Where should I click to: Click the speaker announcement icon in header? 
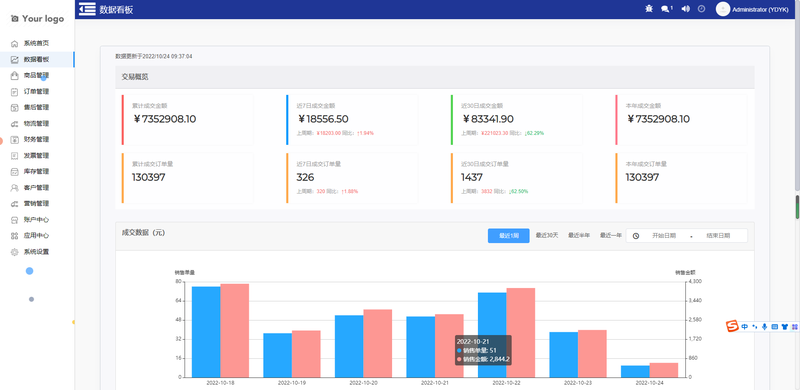pyautogui.click(x=686, y=9)
